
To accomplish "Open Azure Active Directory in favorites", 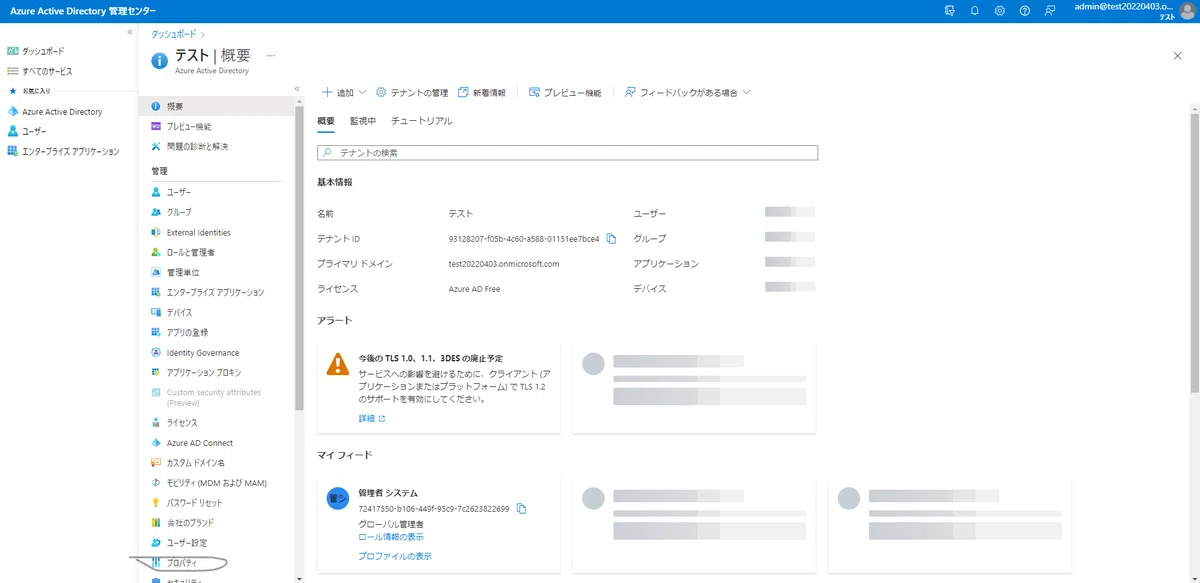I will 64,112.
